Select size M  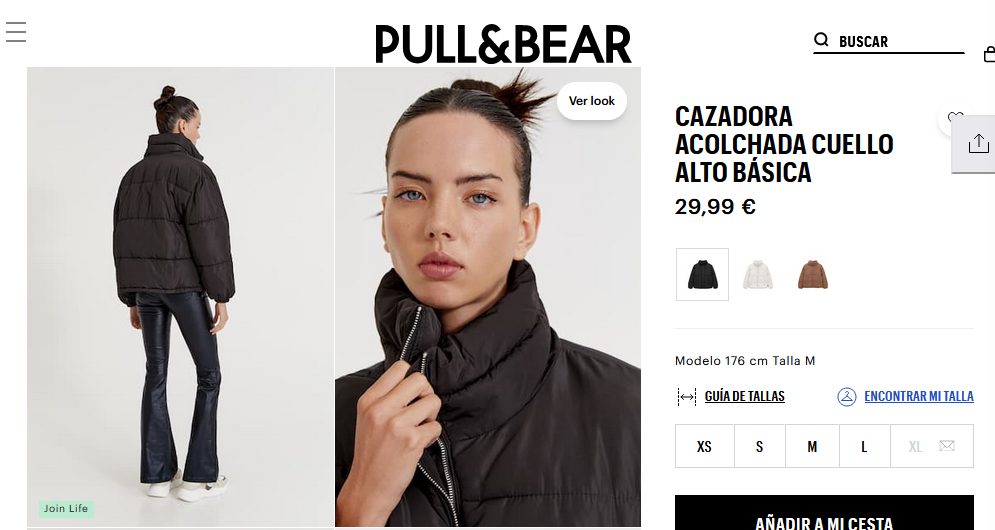[x=812, y=446]
